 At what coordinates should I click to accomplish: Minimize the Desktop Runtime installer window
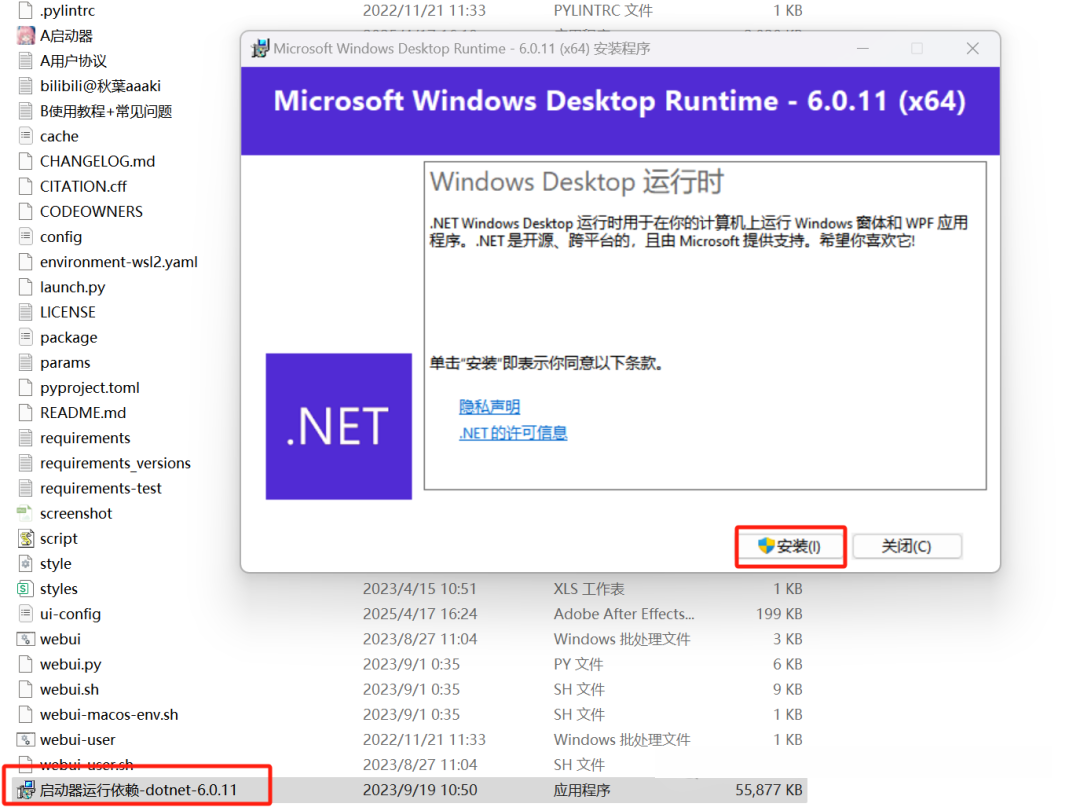tap(863, 48)
